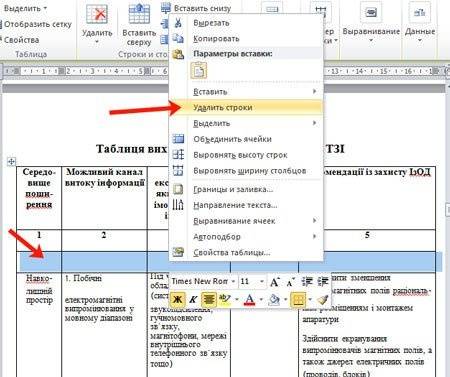Open the shading color dropdown arrow

click(x=286, y=299)
